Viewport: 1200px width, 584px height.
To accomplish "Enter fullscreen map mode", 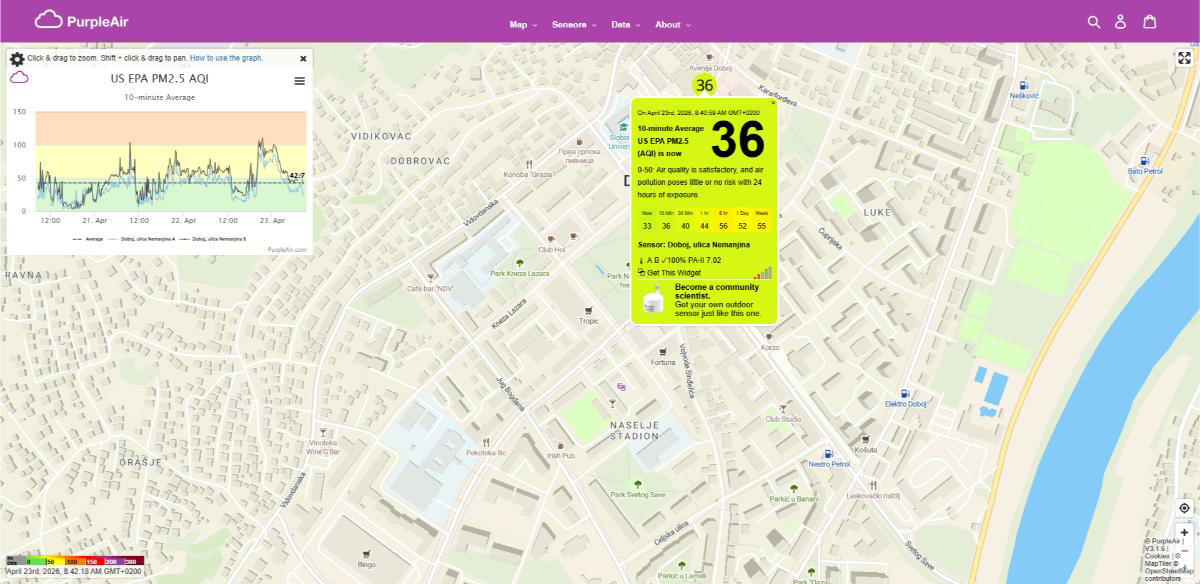I will click(x=1184, y=58).
